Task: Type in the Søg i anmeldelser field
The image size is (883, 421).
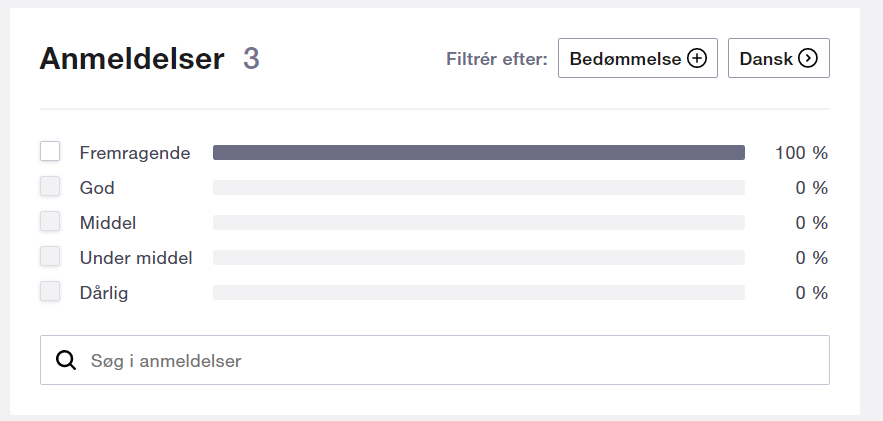Action: 450,360
